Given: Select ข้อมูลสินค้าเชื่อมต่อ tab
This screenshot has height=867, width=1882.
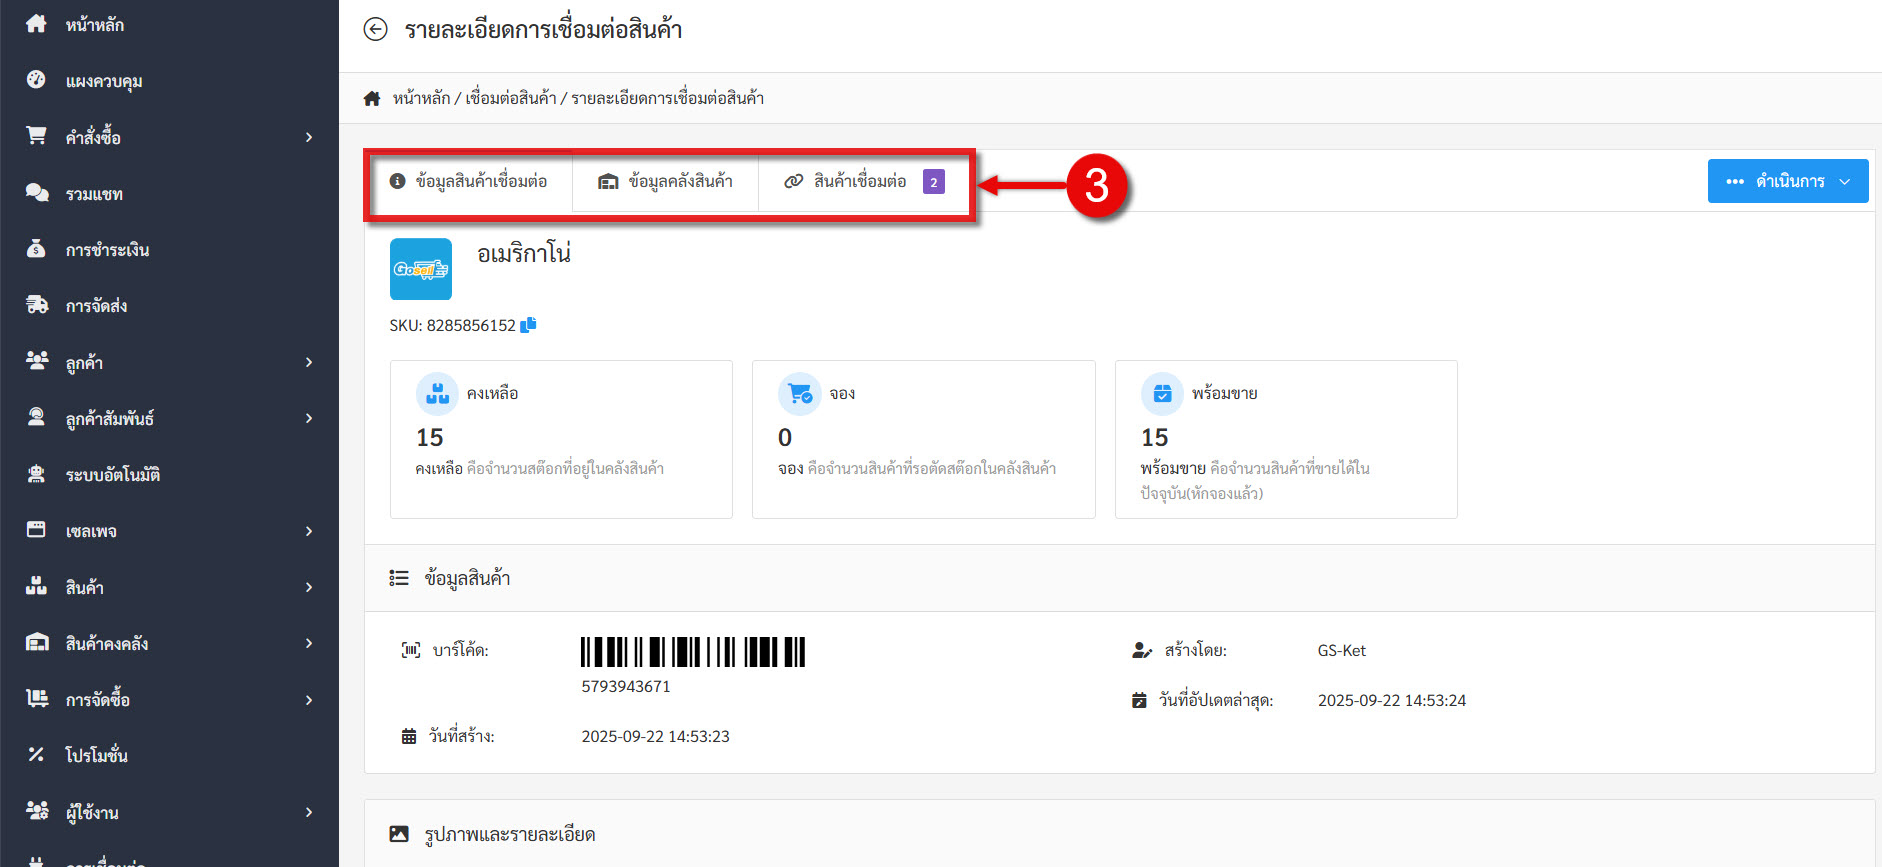Looking at the screenshot, I should (469, 181).
